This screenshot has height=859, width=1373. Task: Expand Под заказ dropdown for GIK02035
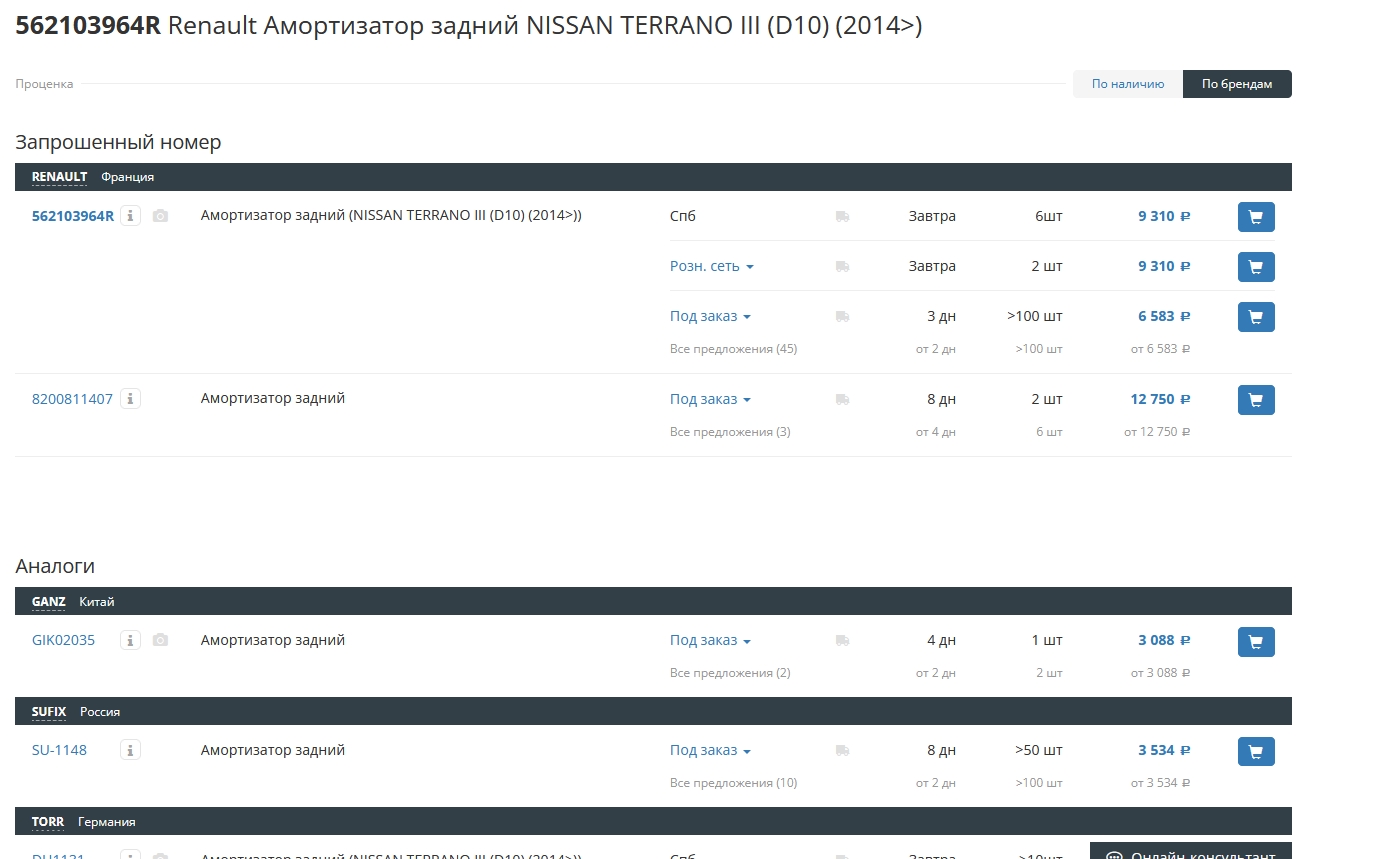(x=710, y=640)
